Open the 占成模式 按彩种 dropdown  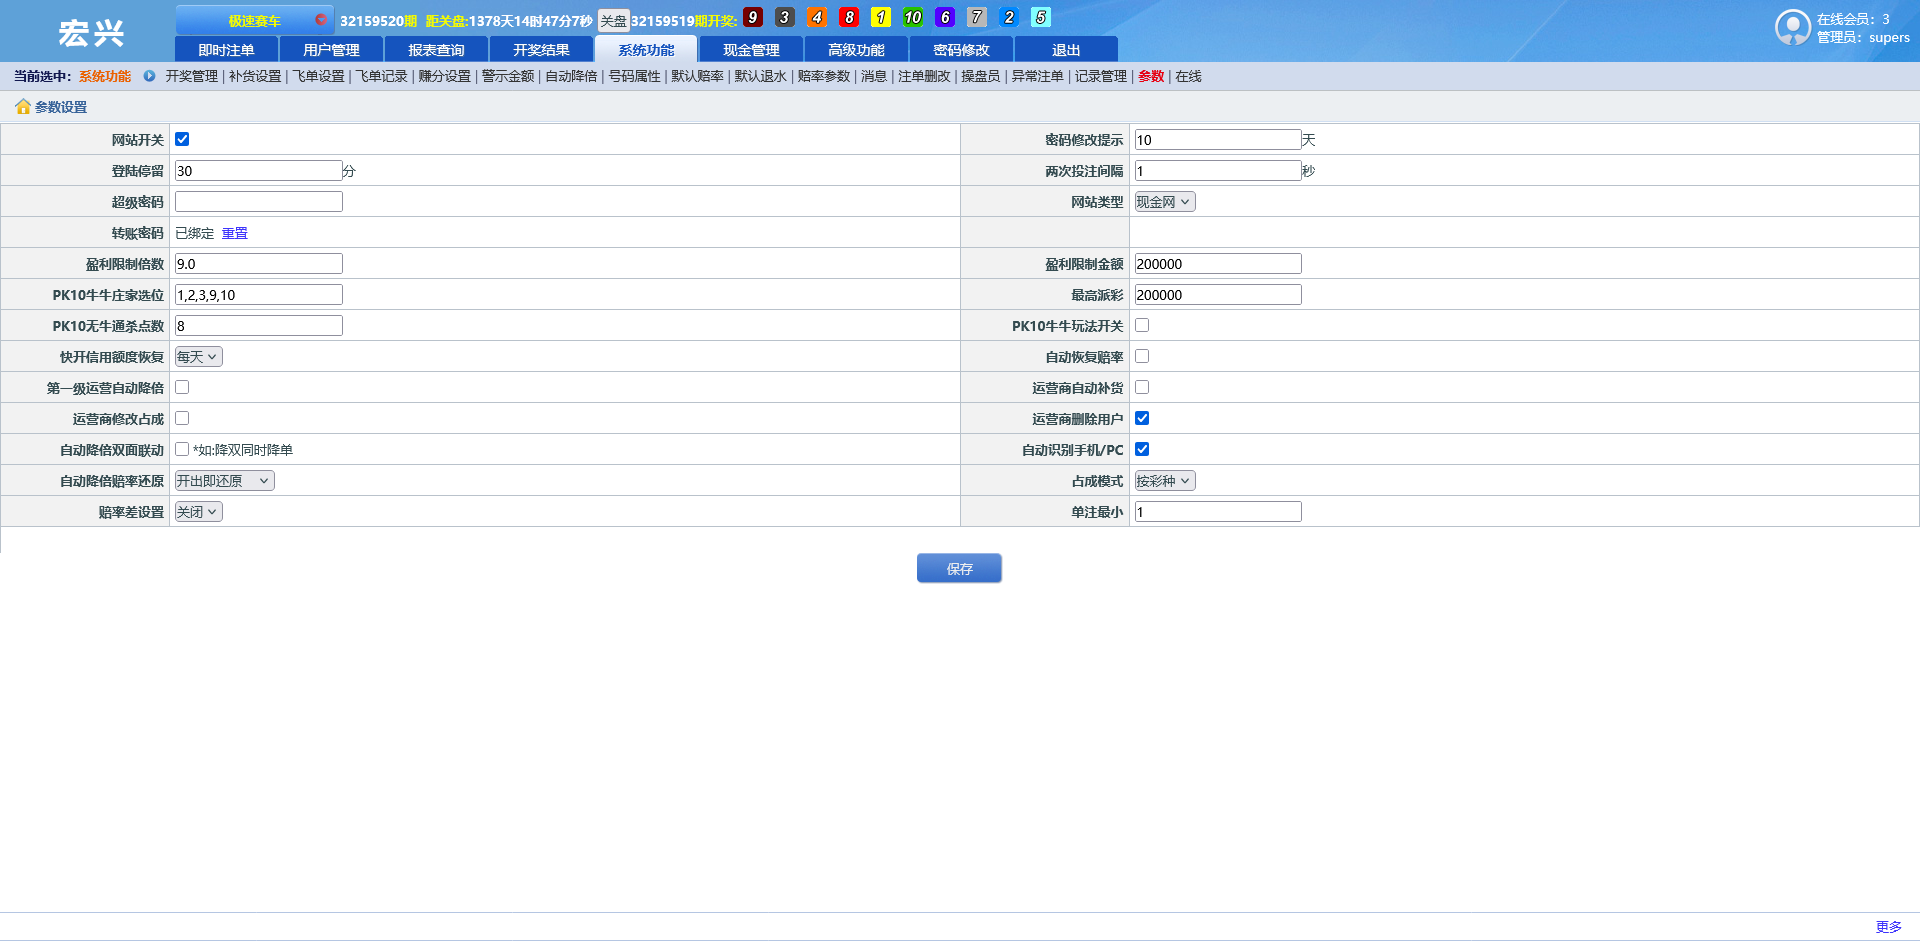1165,481
